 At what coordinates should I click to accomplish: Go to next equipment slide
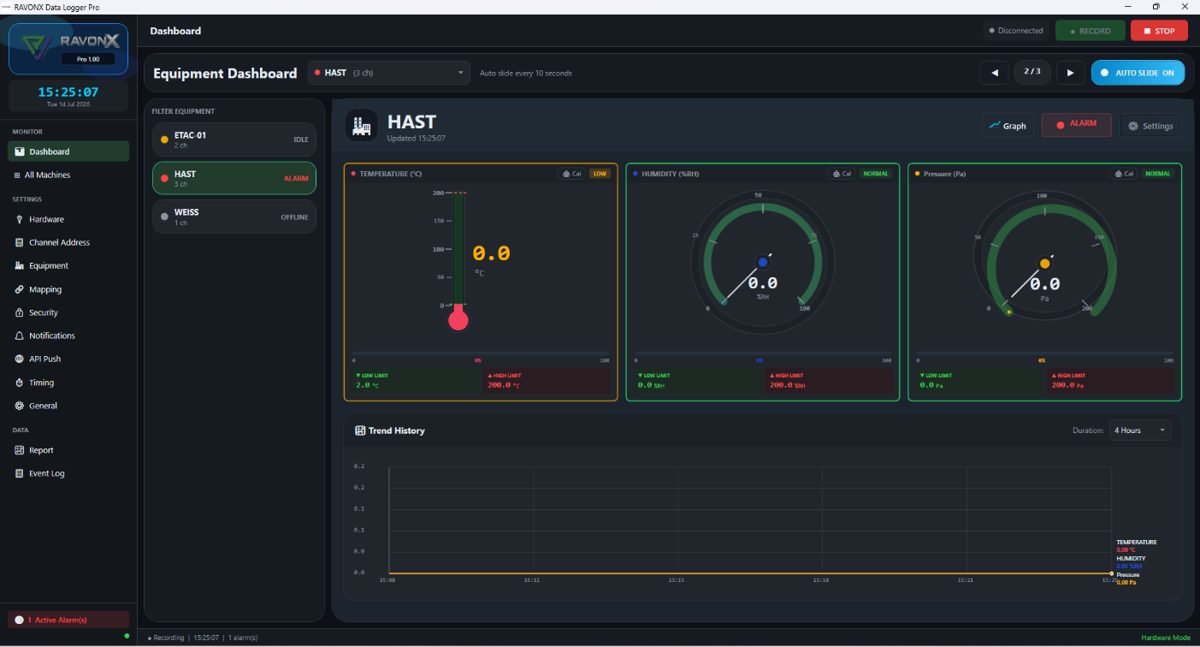coord(1070,73)
